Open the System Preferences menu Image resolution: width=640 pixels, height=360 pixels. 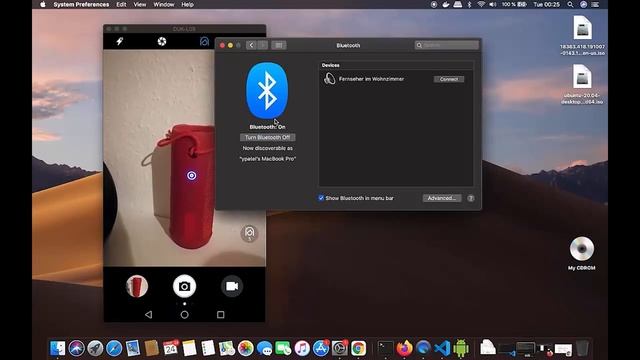click(x=81, y=4)
